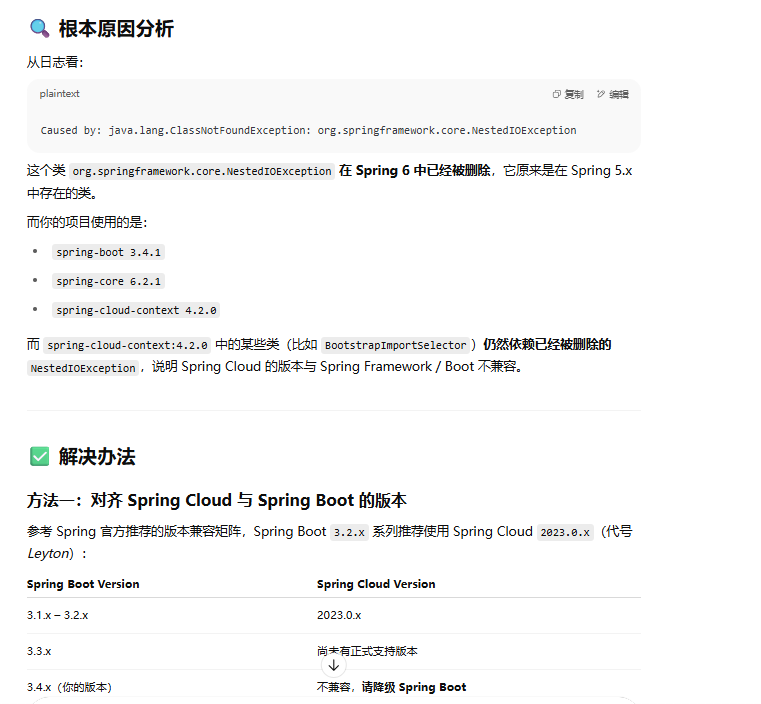Click the inline spring-cloud-context:4.2.0 code
This screenshot has height=704, width=761.
click(x=127, y=345)
